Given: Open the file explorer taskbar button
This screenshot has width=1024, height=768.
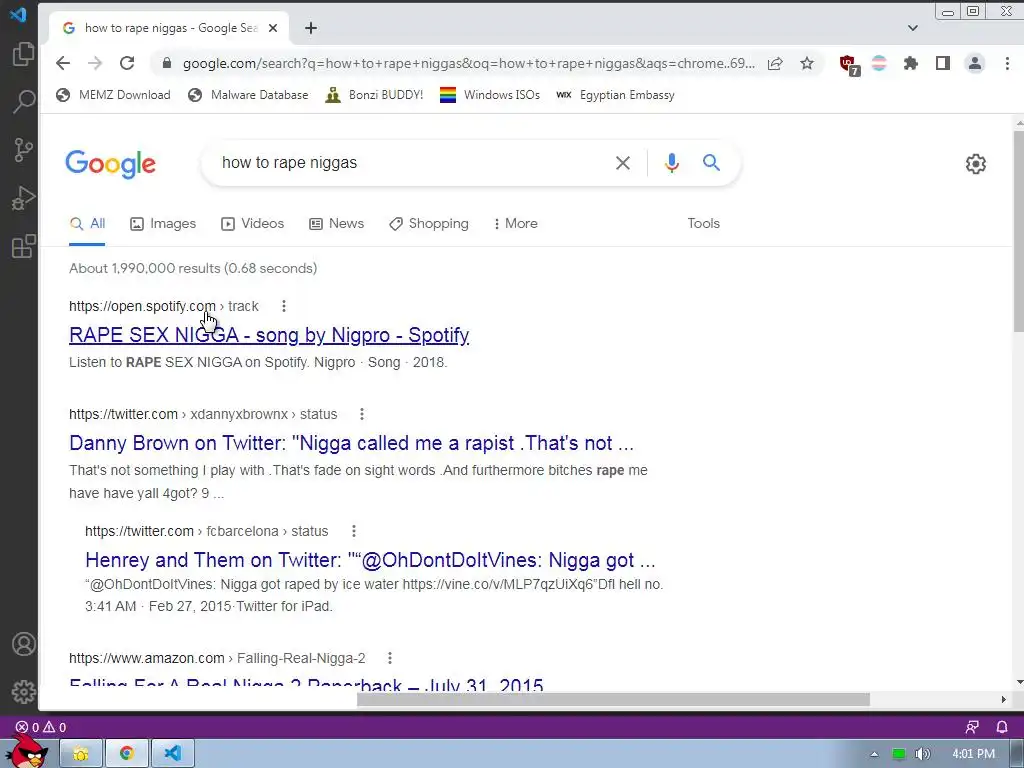Looking at the screenshot, I should pyautogui.click(x=81, y=754).
